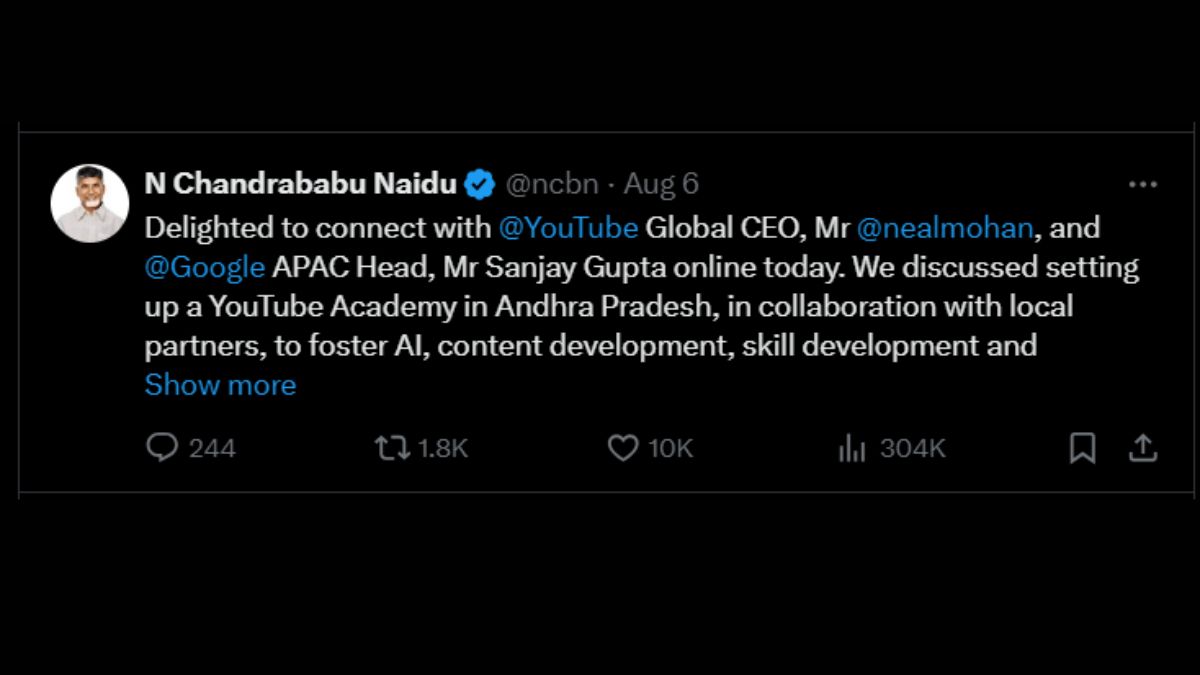Open the @YouTube mention link
The image size is (1200, 675).
(x=568, y=228)
